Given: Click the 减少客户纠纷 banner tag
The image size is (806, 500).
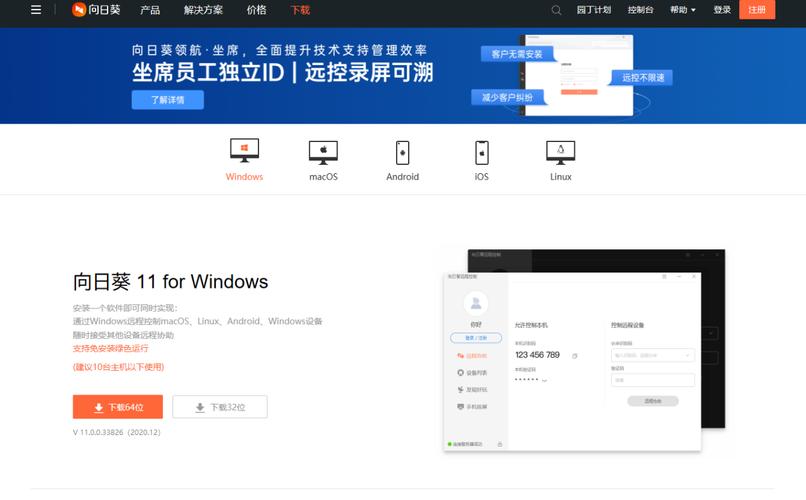Looking at the screenshot, I should click(507, 97).
